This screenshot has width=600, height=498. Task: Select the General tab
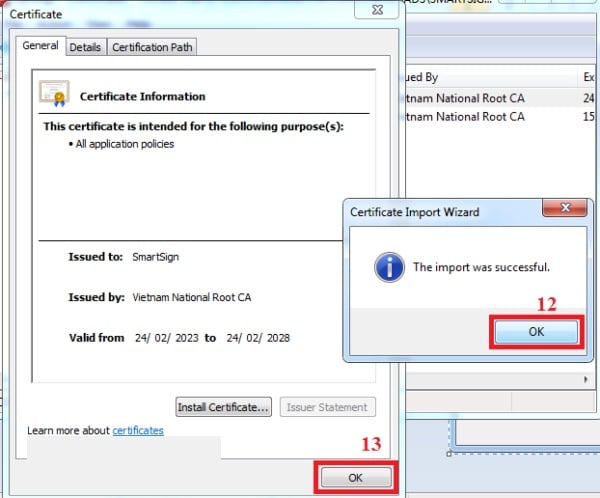41,46
